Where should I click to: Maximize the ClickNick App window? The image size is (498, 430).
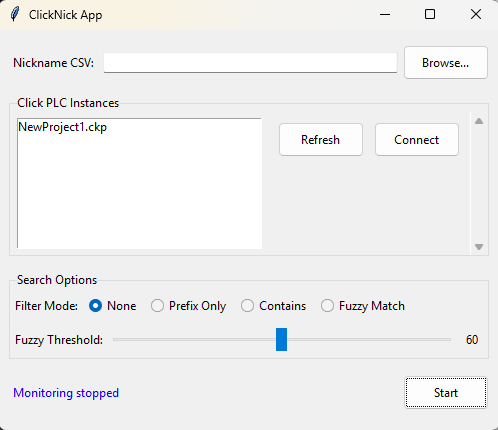pos(430,15)
